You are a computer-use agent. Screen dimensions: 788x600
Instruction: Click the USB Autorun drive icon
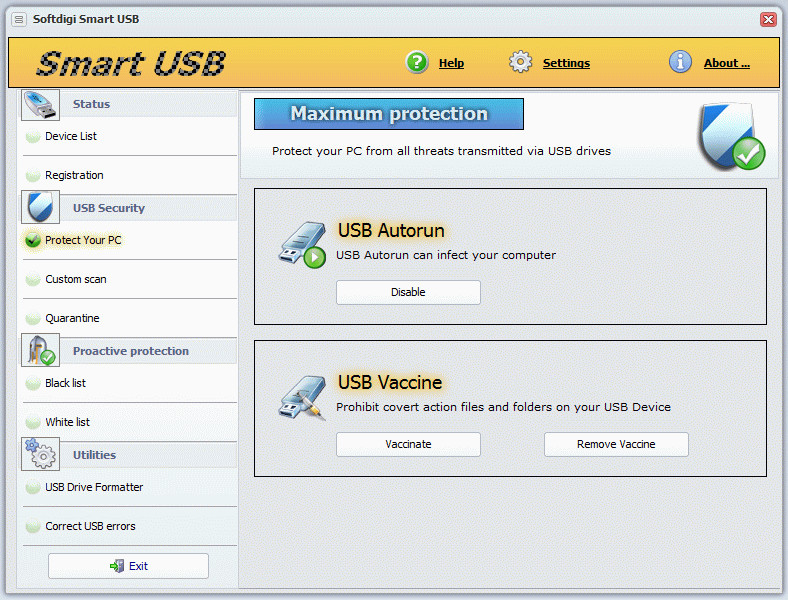pos(303,245)
